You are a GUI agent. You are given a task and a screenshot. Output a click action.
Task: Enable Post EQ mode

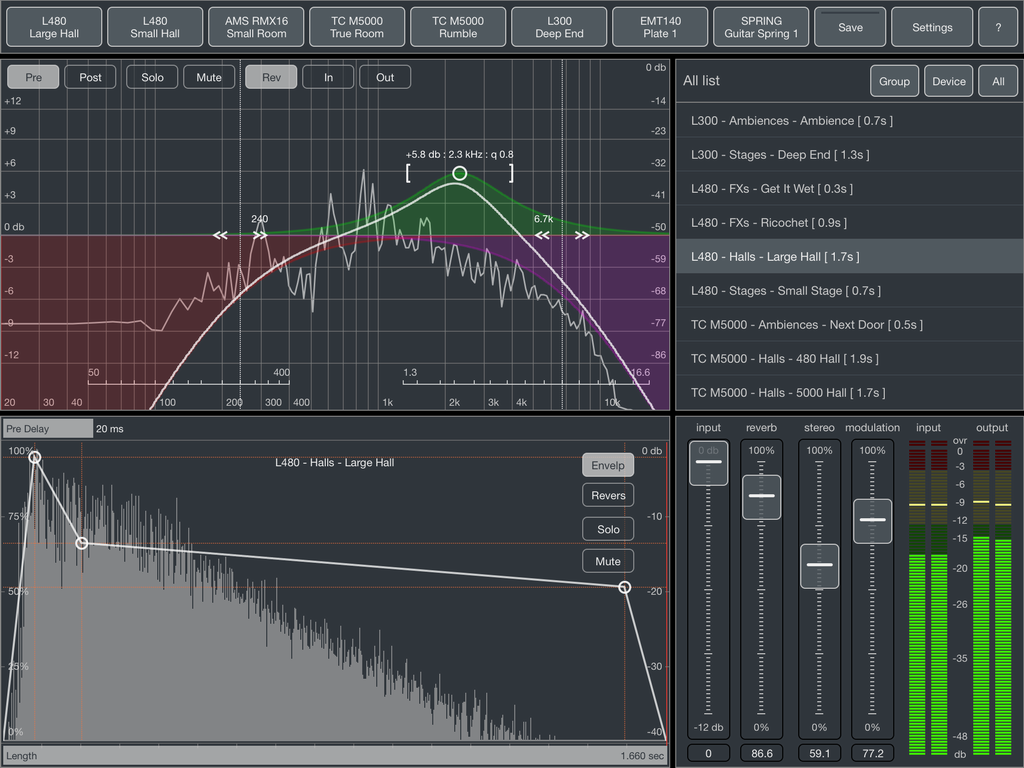tap(90, 76)
